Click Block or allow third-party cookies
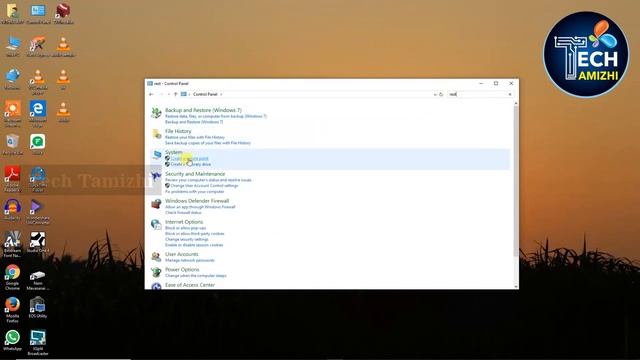The image size is (640, 360). 194,234
